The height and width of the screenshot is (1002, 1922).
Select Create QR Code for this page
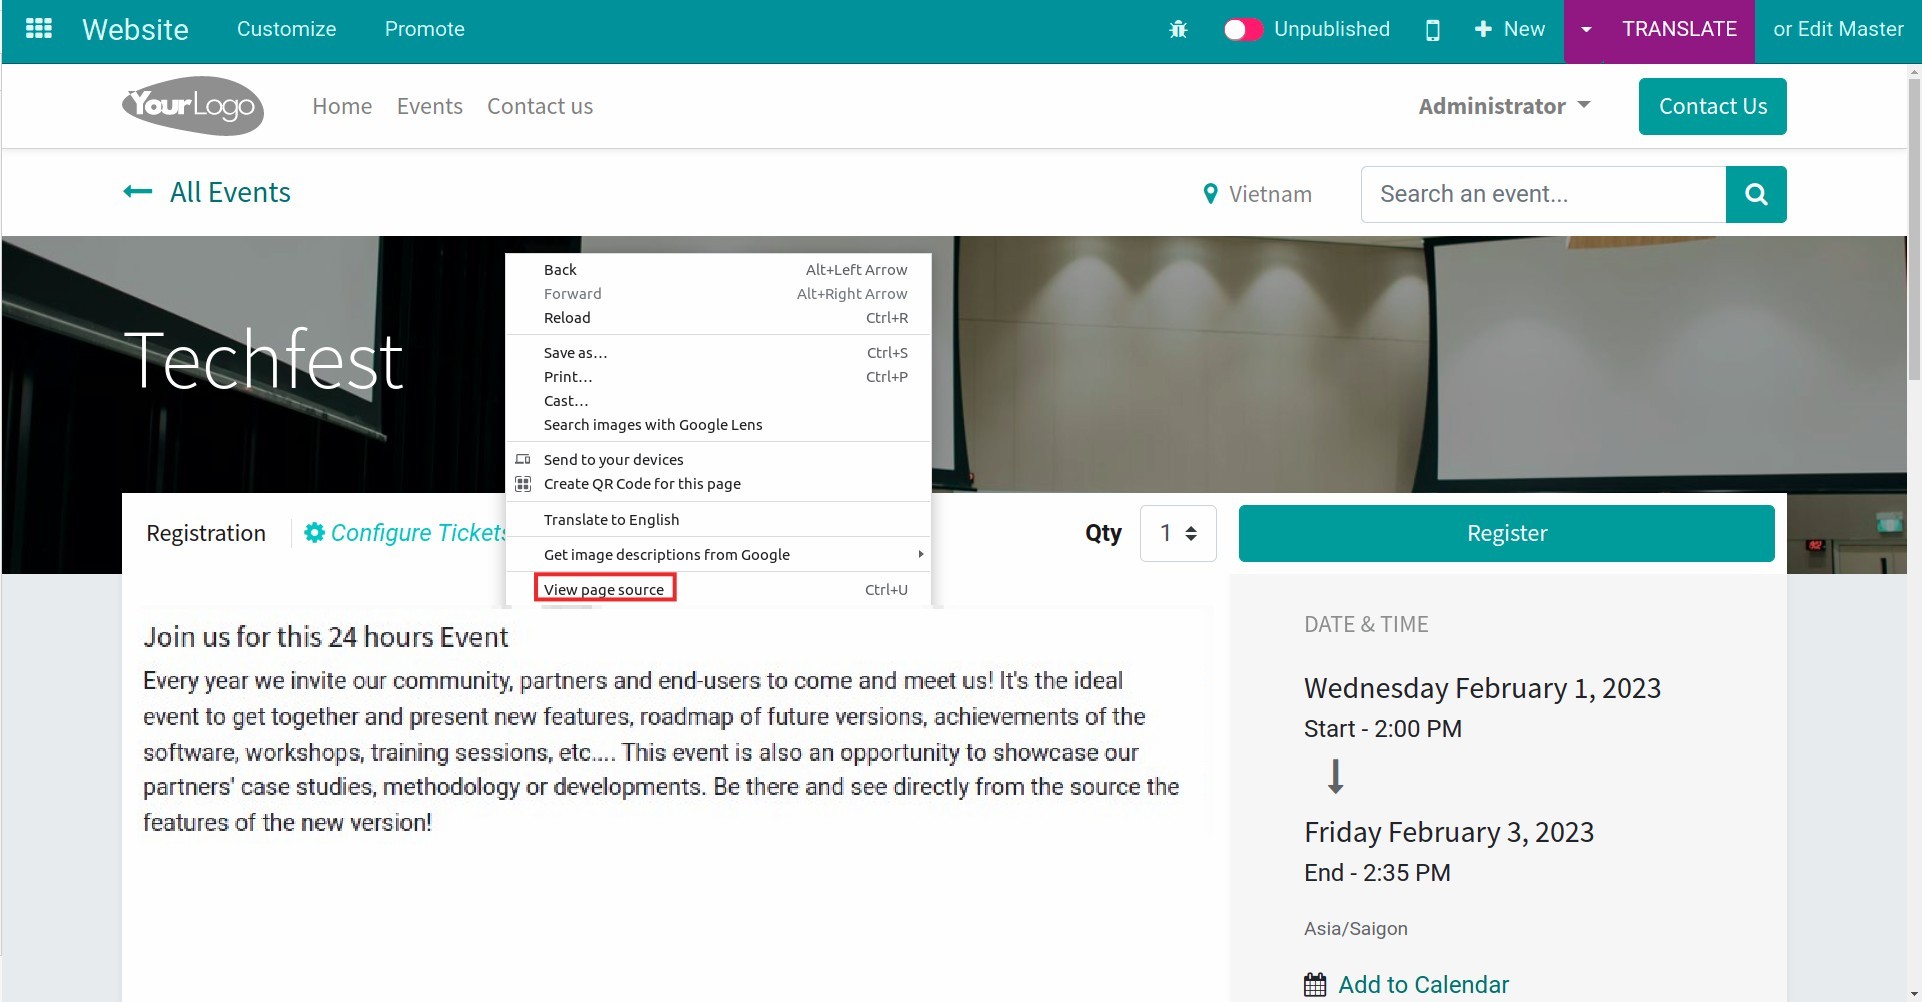tap(642, 483)
